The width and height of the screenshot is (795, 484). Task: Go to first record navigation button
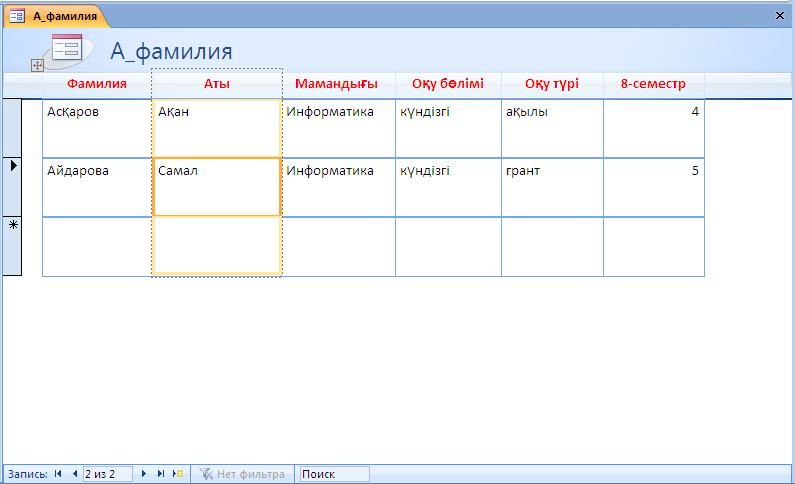(x=58, y=474)
